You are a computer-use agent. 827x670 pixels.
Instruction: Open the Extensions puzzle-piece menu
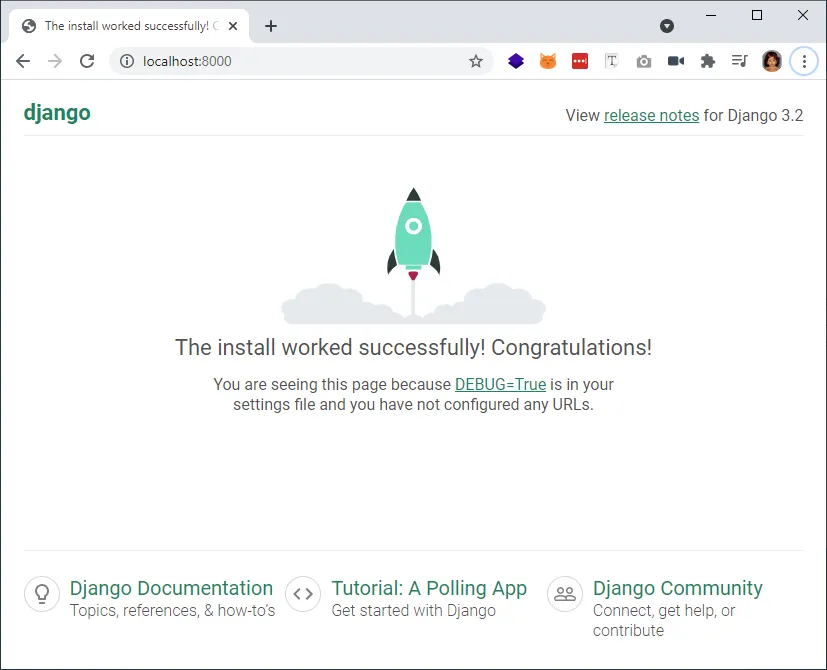coord(708,61)
